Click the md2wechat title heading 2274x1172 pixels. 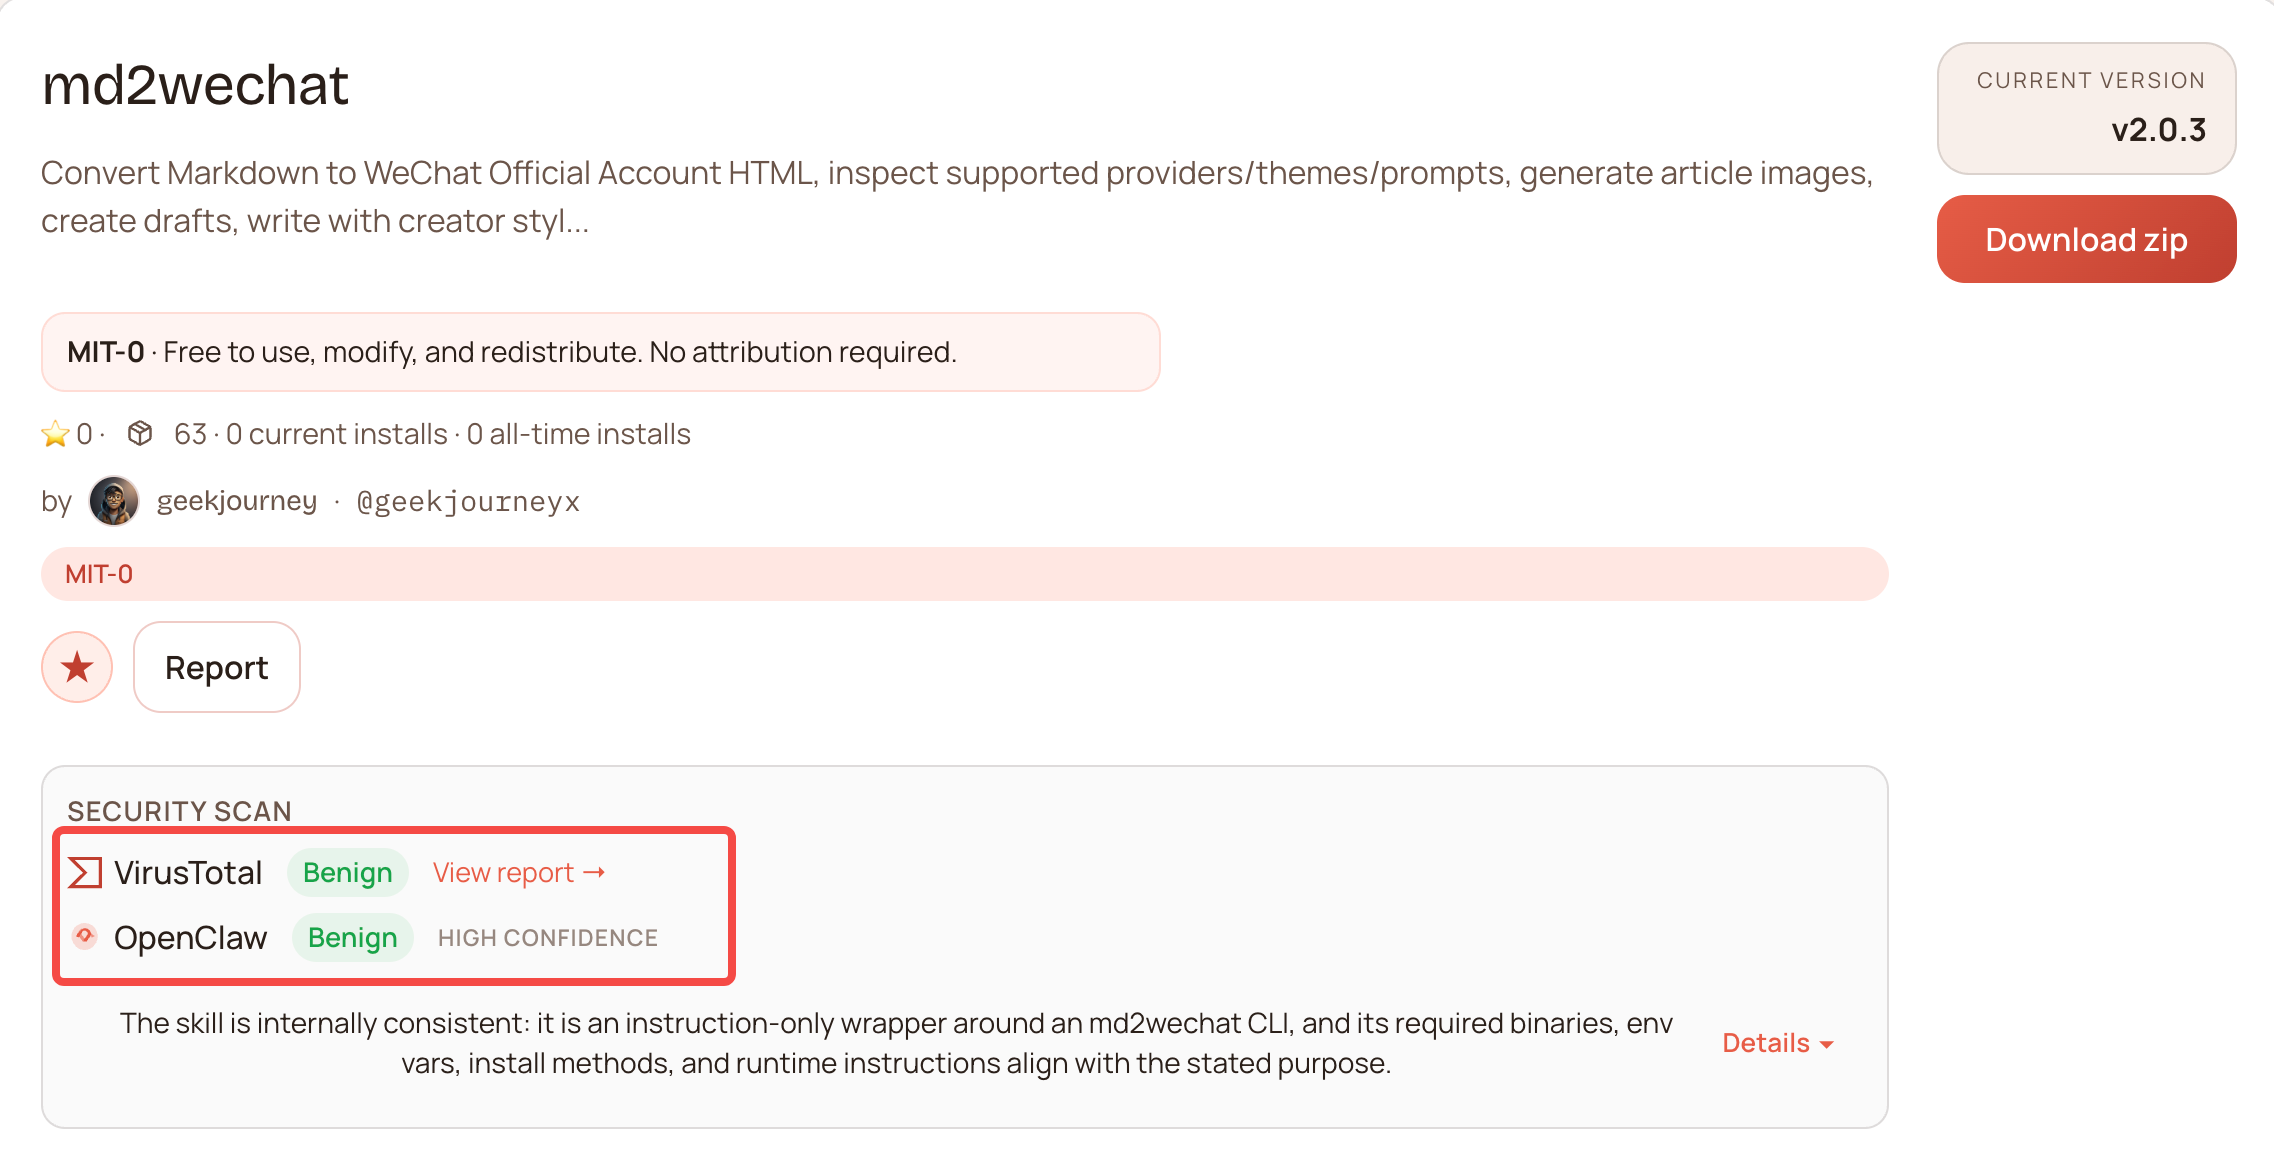pos(195,85)
